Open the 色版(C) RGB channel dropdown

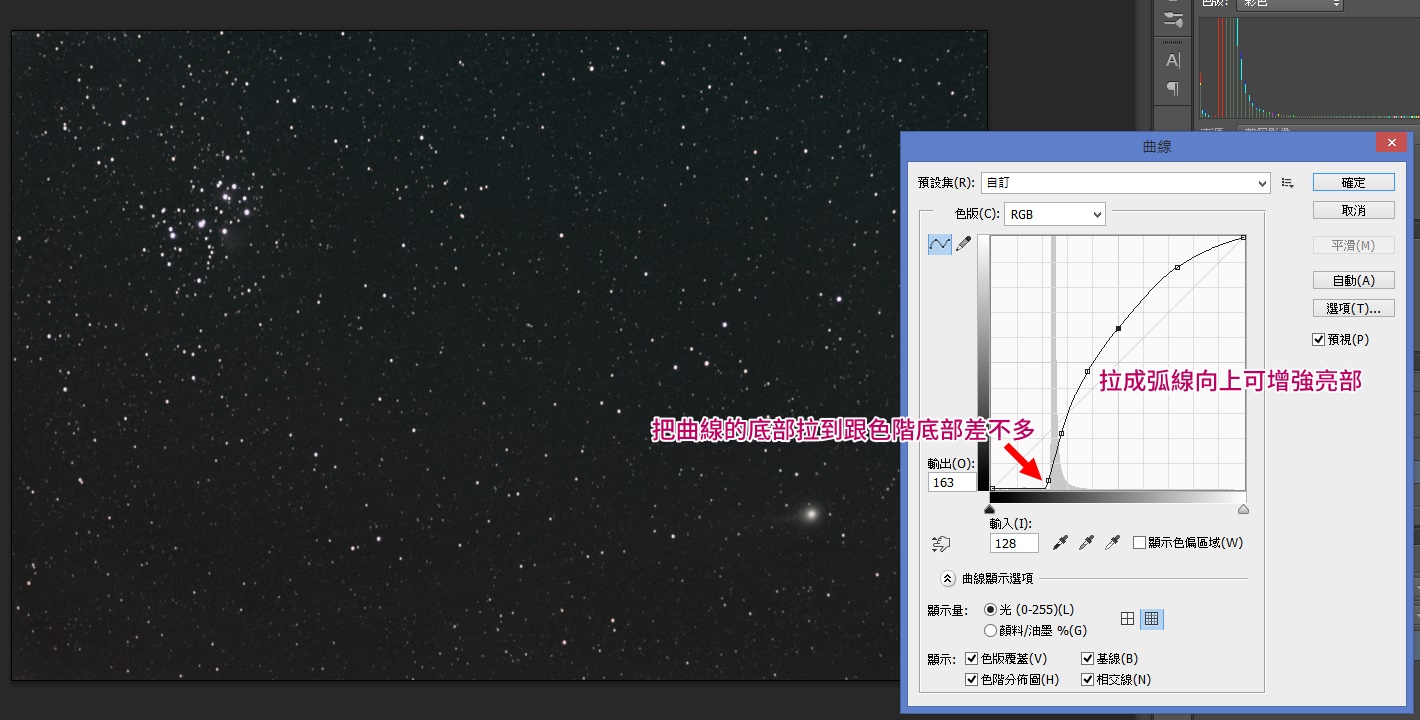(x=1055, y=214)
